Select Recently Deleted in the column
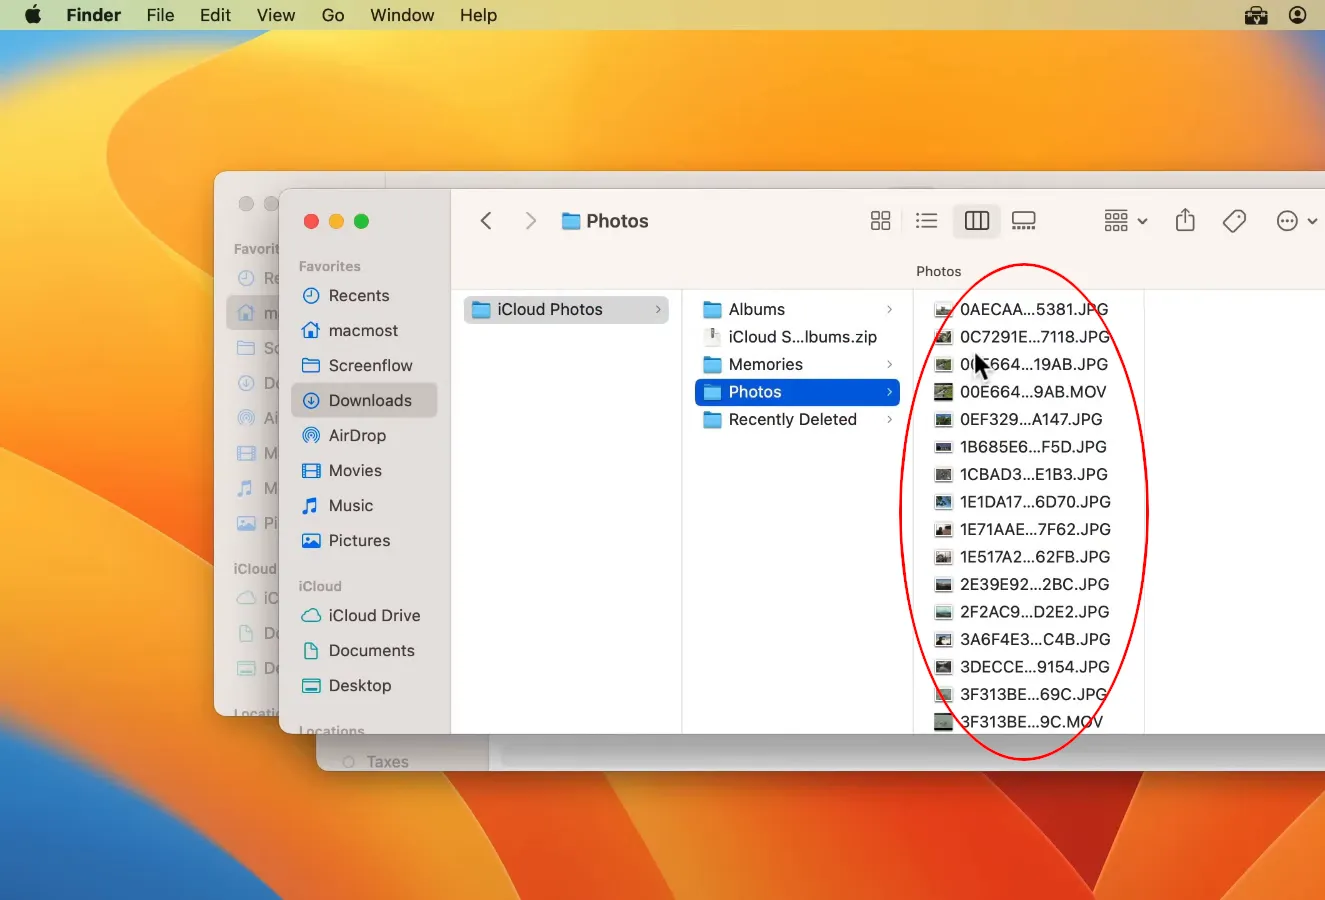The width and height of the screenshot is (1325, 900). click(x=791, y=419)
